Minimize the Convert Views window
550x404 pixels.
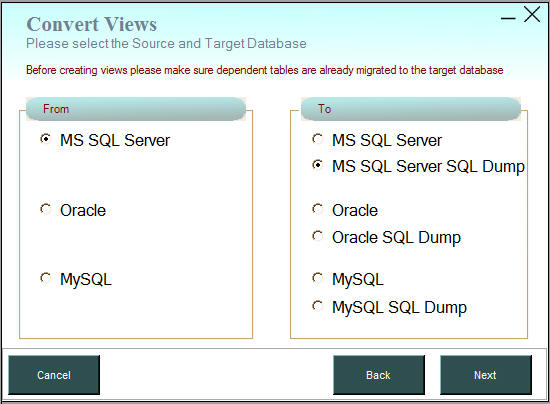tap(508, 18)
